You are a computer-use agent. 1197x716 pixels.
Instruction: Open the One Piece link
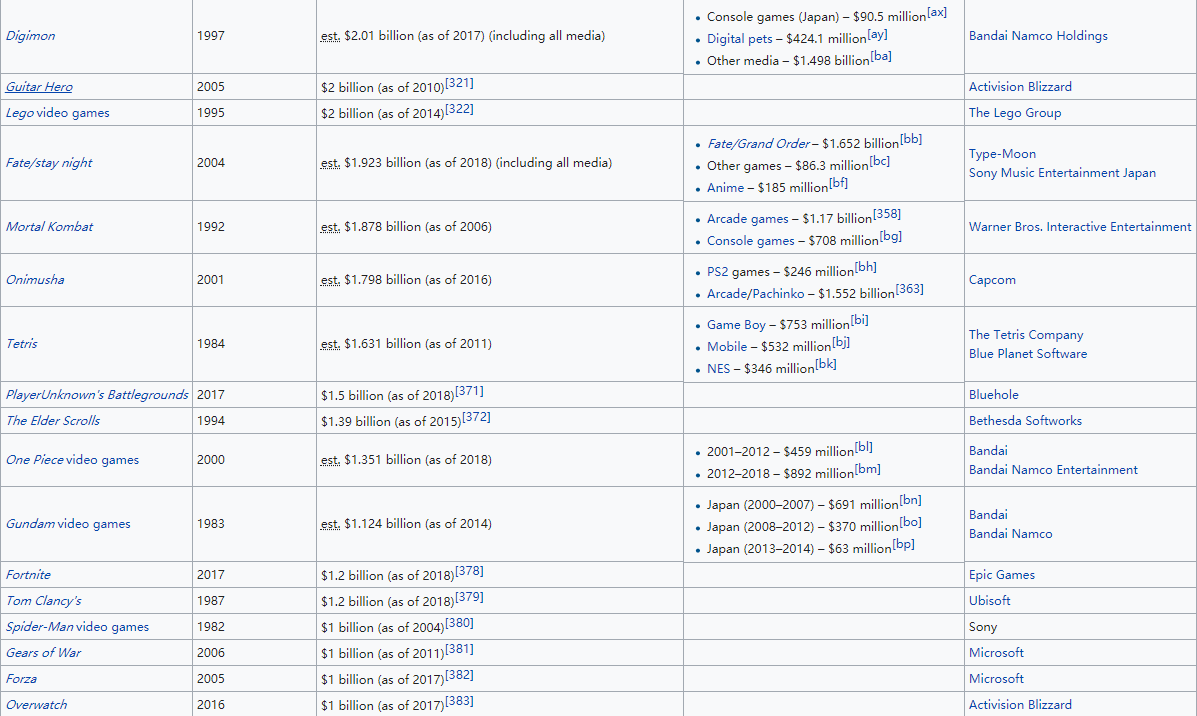[35, 460]
